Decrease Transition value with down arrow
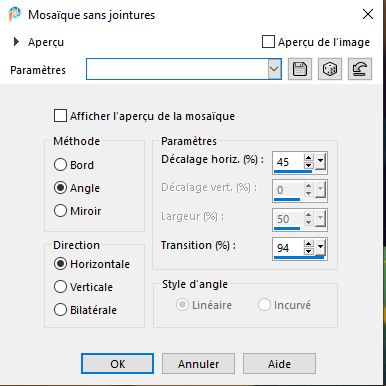The width and height of the screenshot is (386, 386). (x=308, y=251)
